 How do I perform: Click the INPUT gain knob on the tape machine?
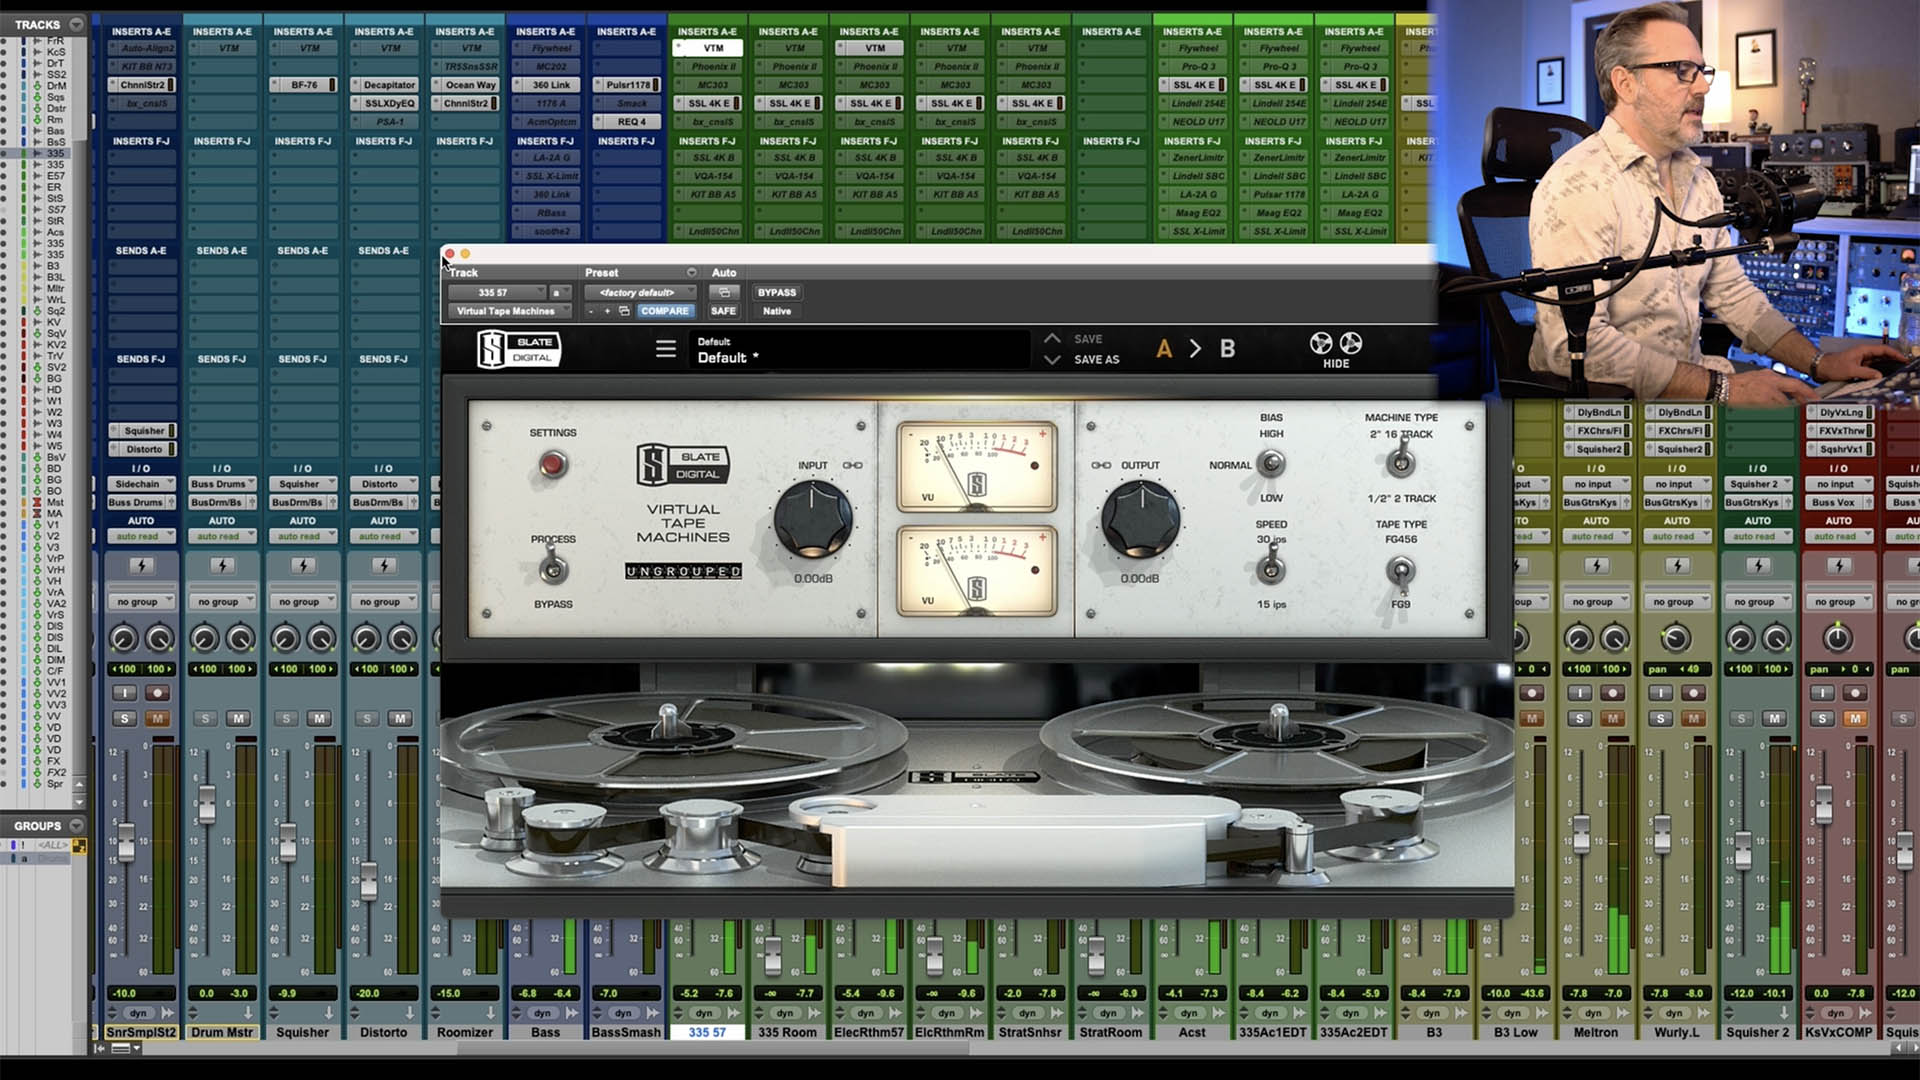pyautogui.click(x=812, y=519)
